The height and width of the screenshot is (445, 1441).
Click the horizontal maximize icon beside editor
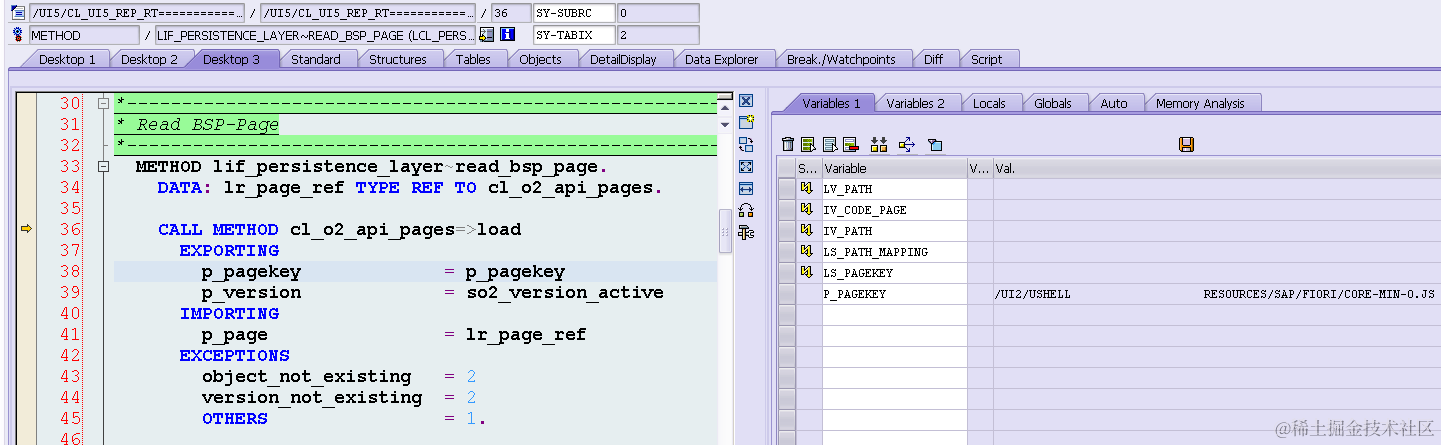coord(745,188)
